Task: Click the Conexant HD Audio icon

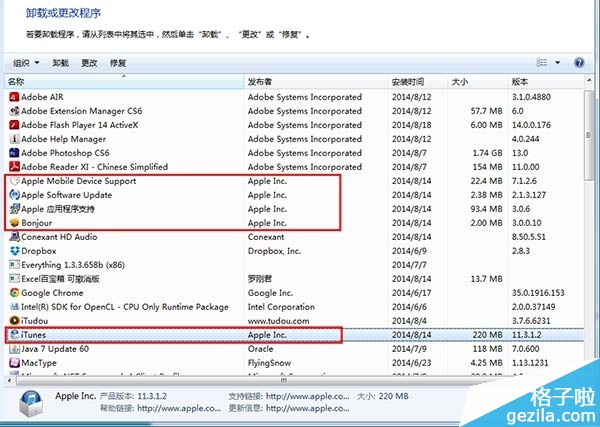Action: coord(14,237)
